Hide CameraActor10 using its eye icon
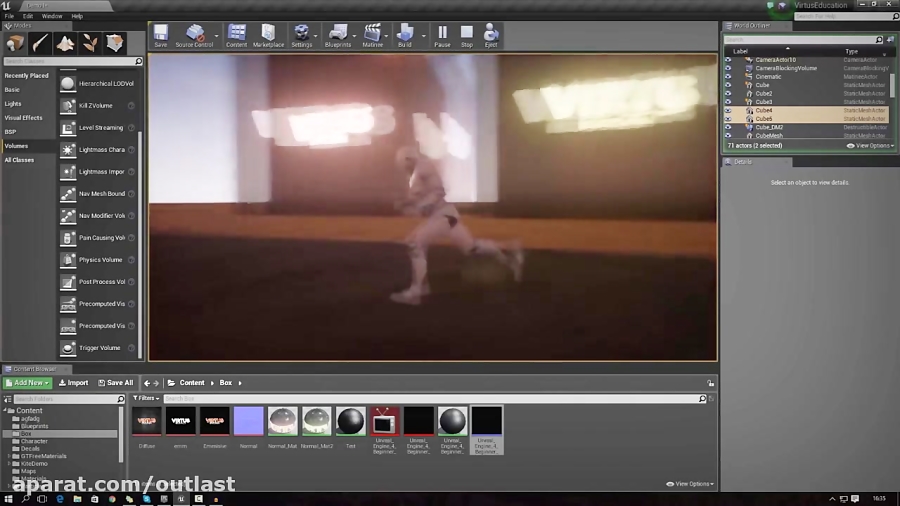900x506 pixels. pyautogui.click(x=728, y=60)
